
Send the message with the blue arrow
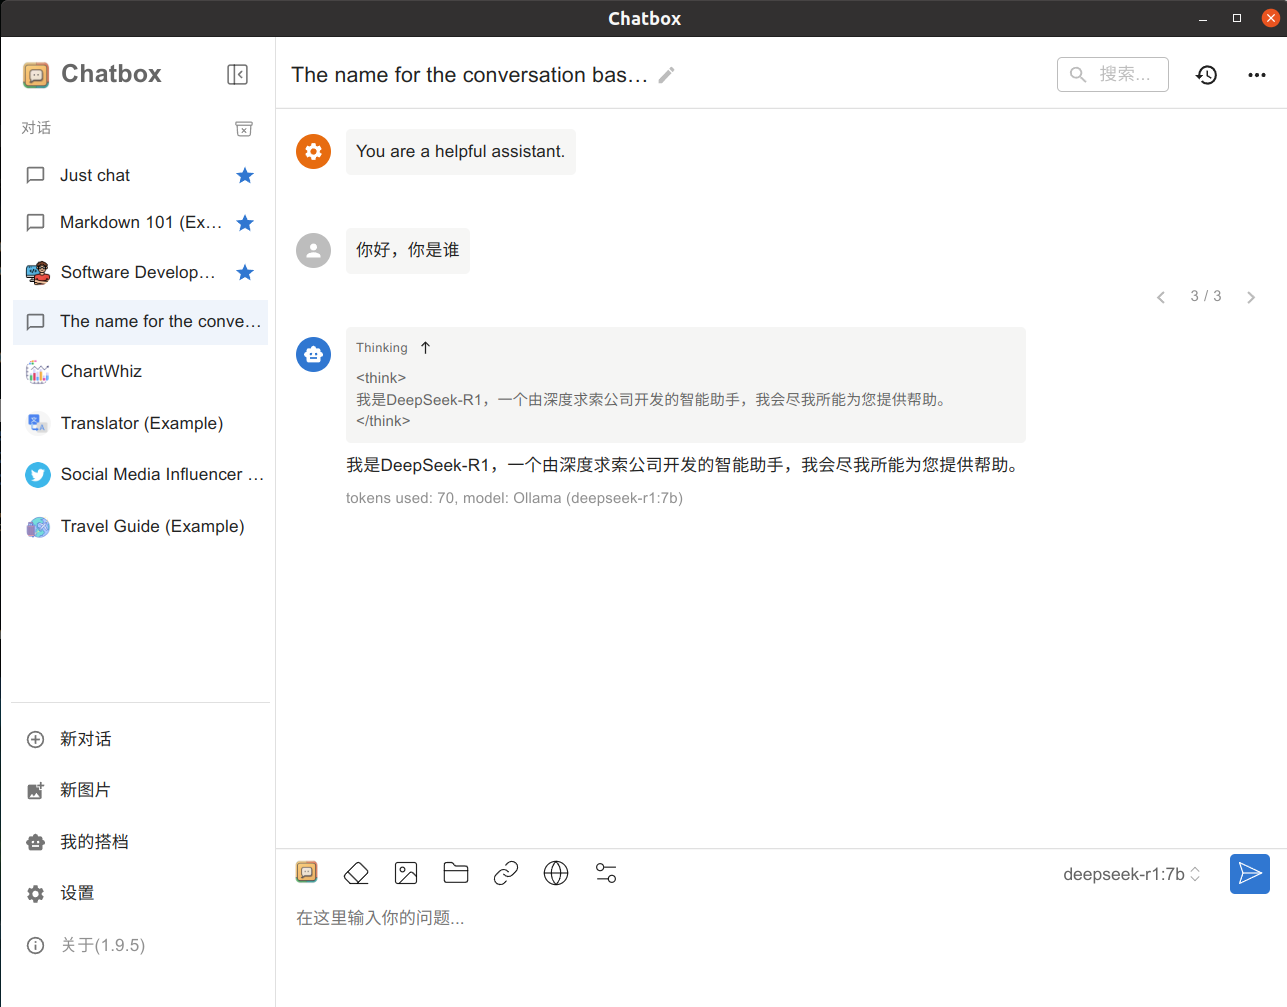[1250, 874]
